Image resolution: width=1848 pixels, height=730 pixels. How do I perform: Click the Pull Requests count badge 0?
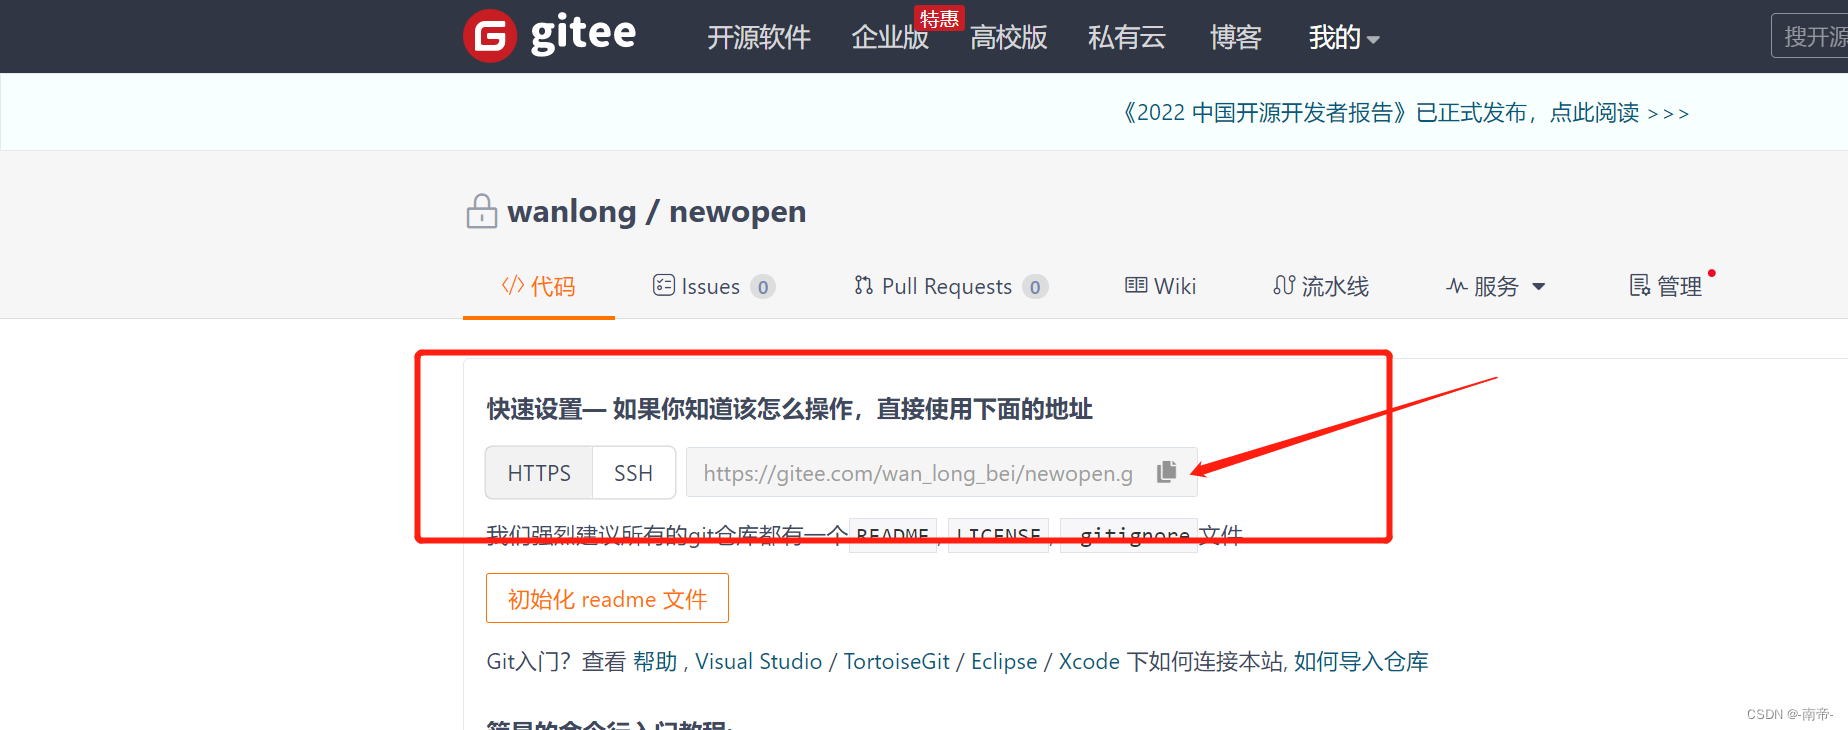(x=1035, y=288)
